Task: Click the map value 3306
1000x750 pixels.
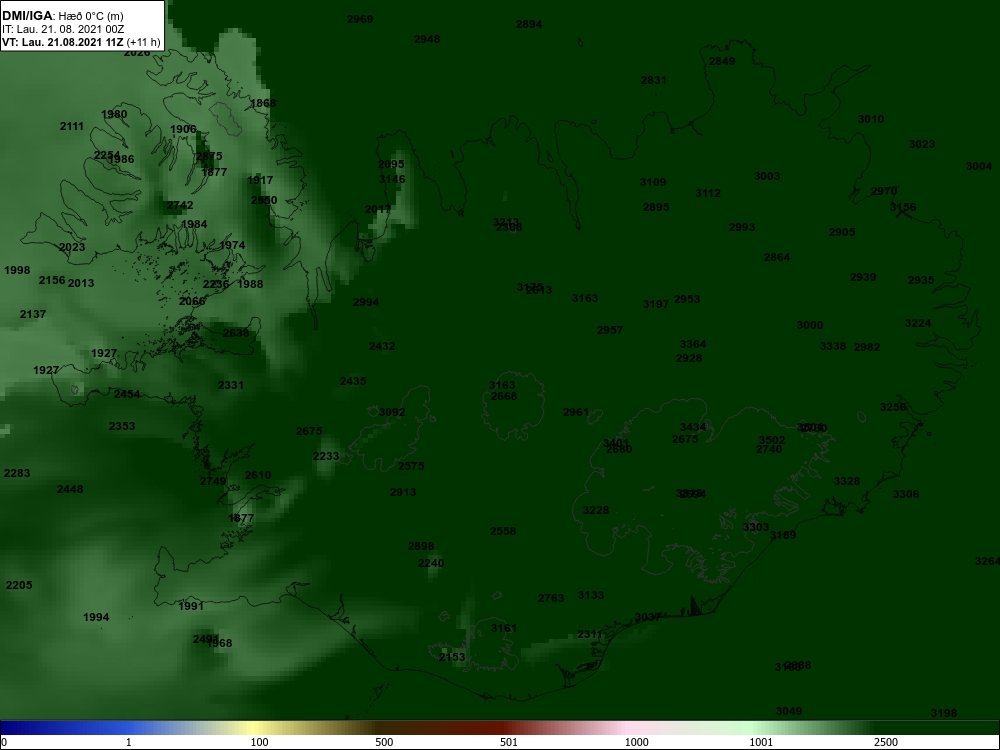Action: [x=906, y=494]
